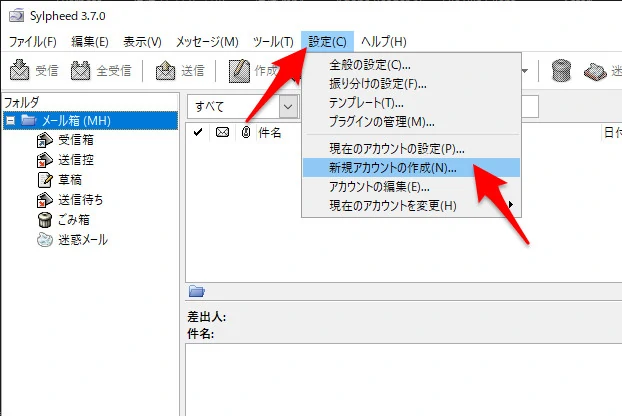Click the trash can delete toolbar icon
The height and width of the screenshot is (416, 622).
[x=561, y=70]
